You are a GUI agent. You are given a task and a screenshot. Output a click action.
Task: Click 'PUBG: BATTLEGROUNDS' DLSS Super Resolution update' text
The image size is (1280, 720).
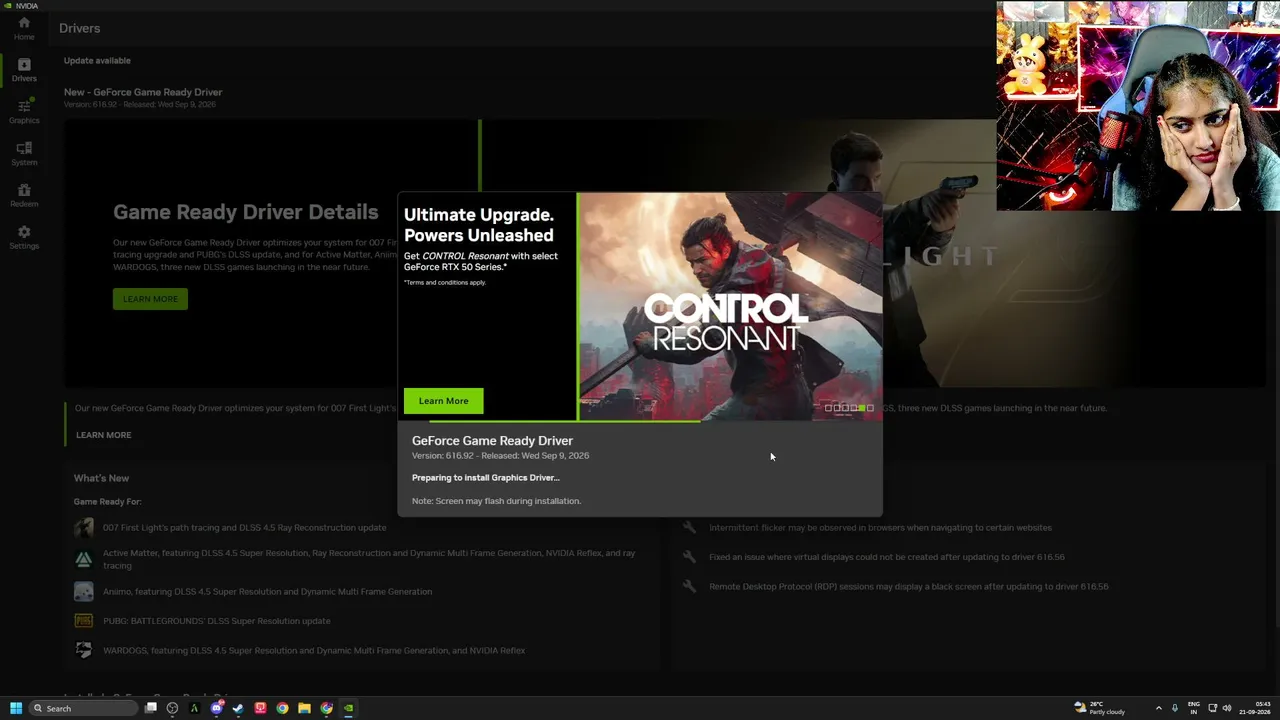point(216,621)
